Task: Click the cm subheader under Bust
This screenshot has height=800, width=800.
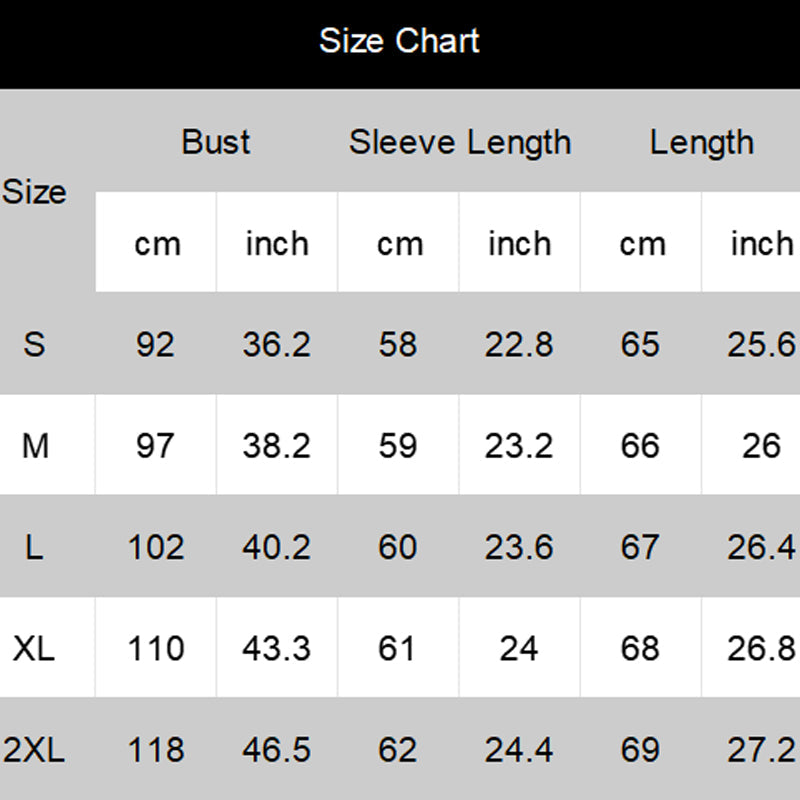Action: (x=157, y=243)
